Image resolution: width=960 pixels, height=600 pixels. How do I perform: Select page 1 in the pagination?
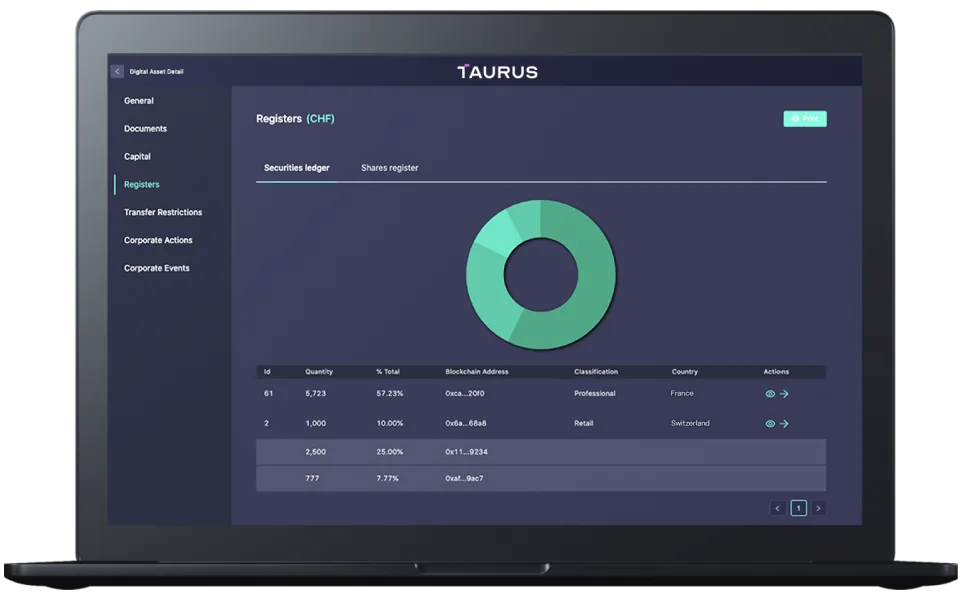(798, 508)
